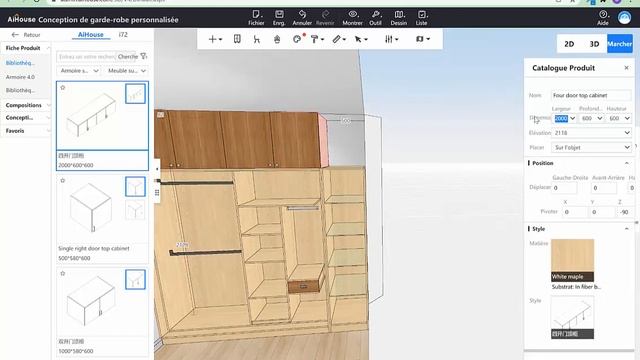640x360 pixels.
Task: Open the Meuble su... category dropdown
Action: tap(127, 71)
